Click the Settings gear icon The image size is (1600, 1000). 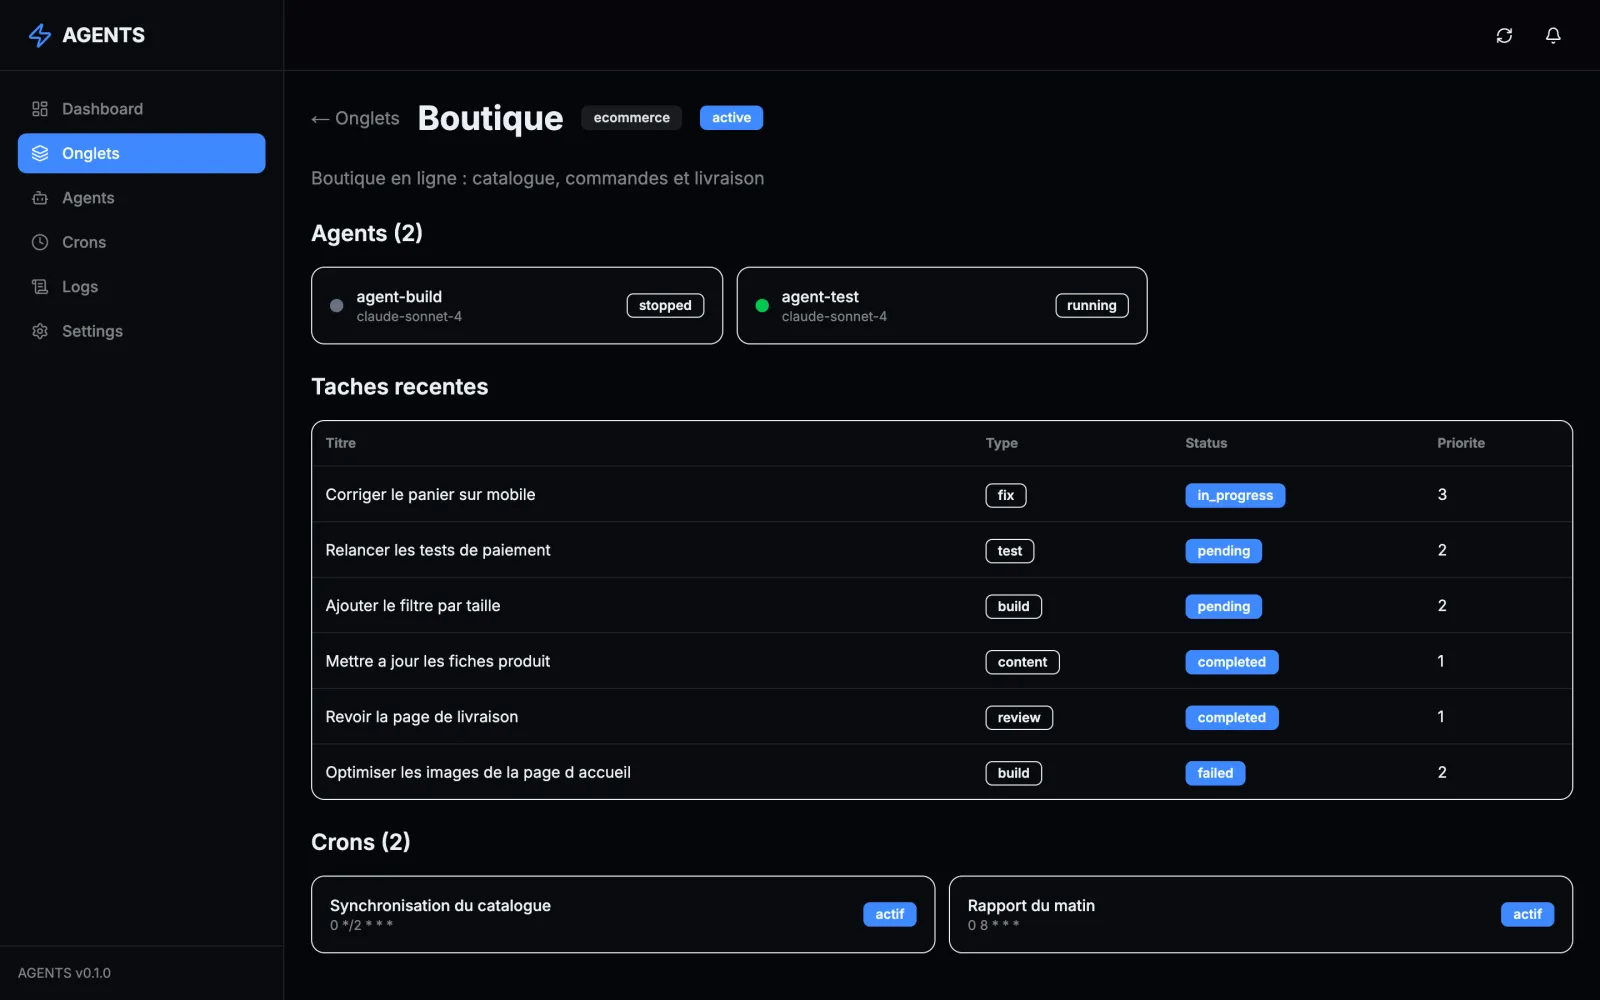pyautogui.click(x=40, y=331)
